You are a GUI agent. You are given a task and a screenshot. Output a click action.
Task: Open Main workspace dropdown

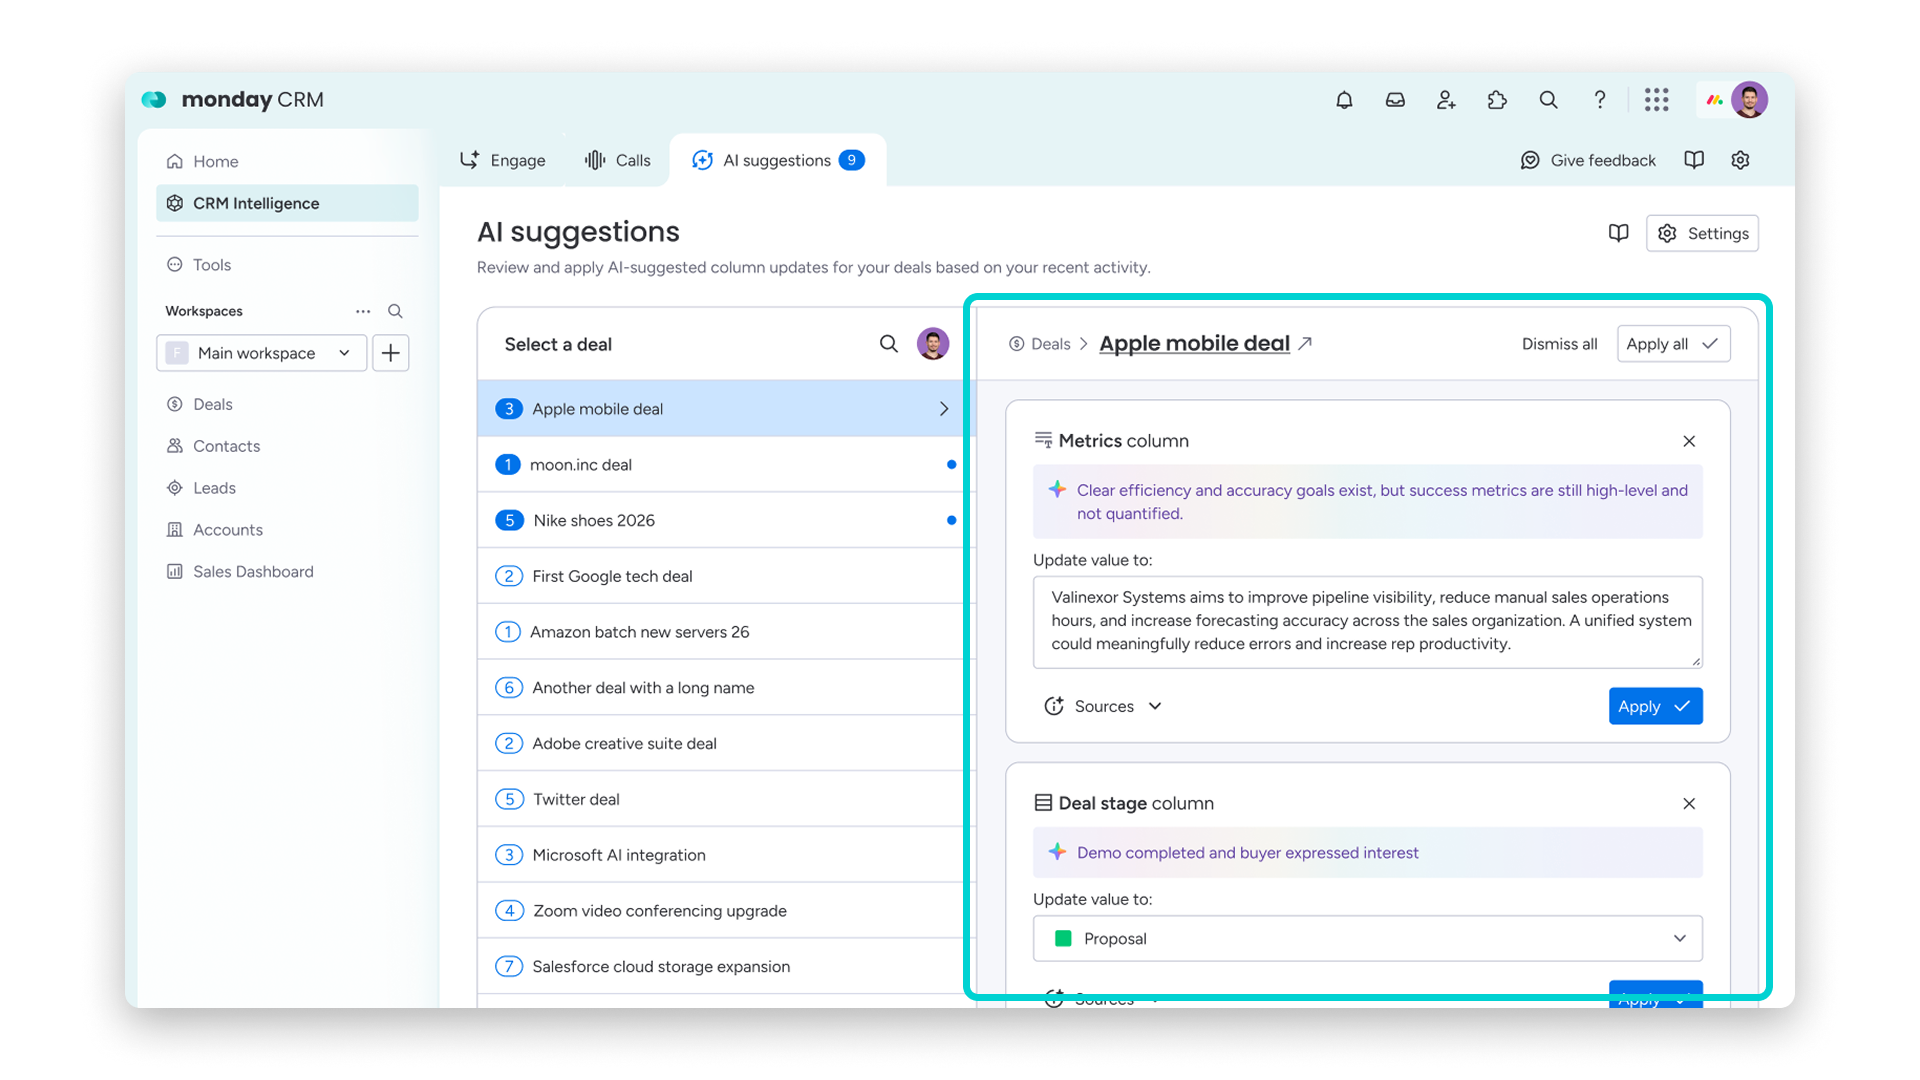pyautogui.click(x=262, y=353)
